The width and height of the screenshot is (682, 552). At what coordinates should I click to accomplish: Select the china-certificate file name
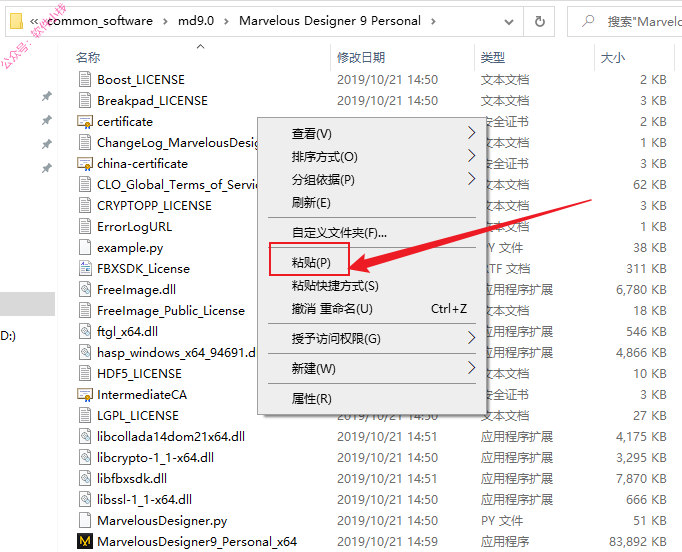pos(142,164)
